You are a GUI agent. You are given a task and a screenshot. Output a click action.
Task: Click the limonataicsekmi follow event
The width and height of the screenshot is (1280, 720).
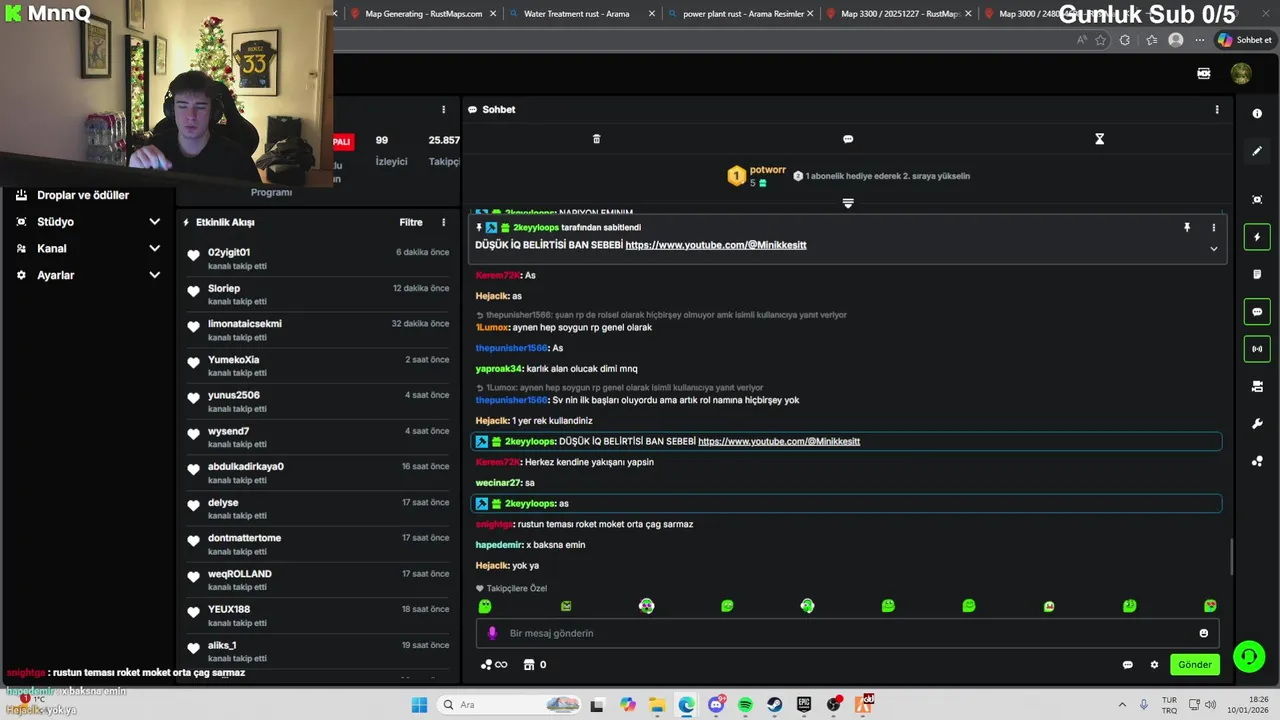point(318,330)
